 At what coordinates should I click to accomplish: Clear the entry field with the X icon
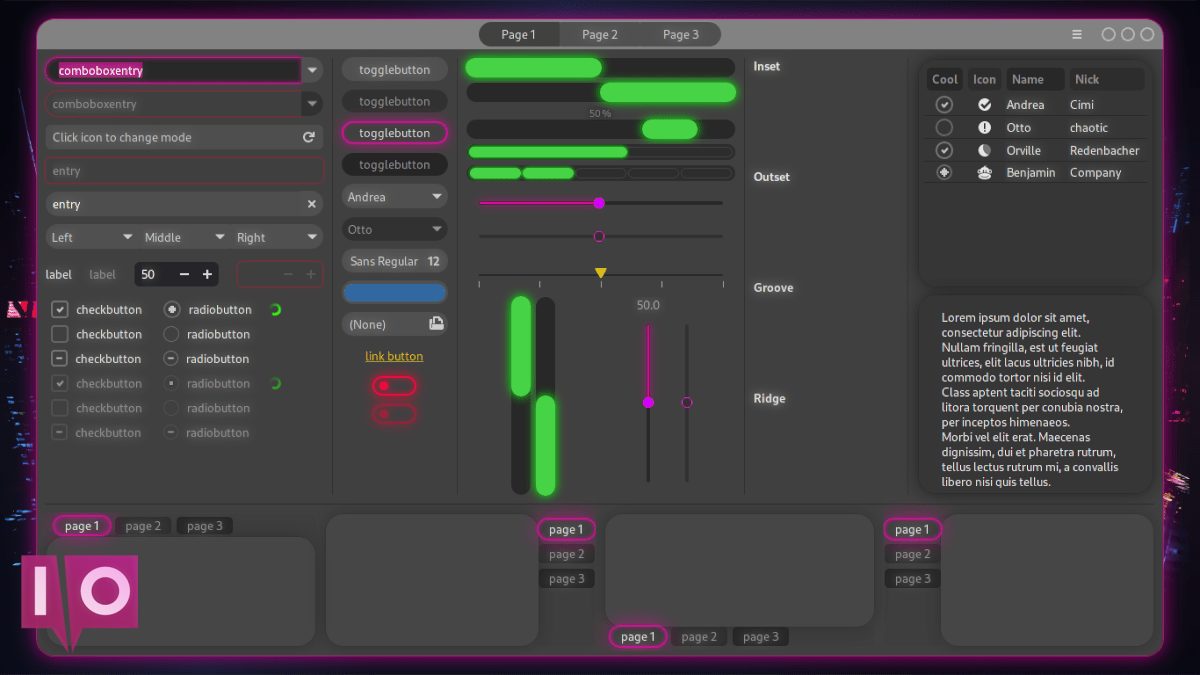point(311,204)
